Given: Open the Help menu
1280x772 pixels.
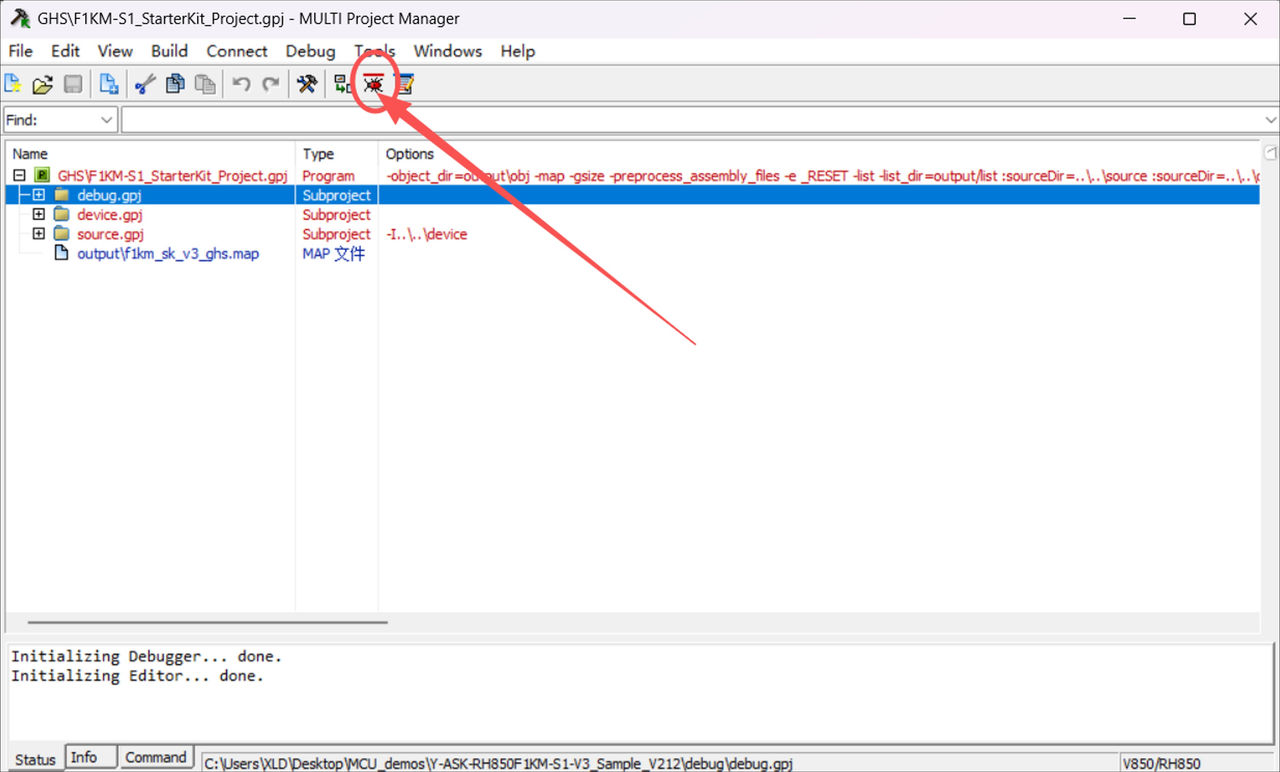Looking at the screenshot, I should tap(517, 51).
